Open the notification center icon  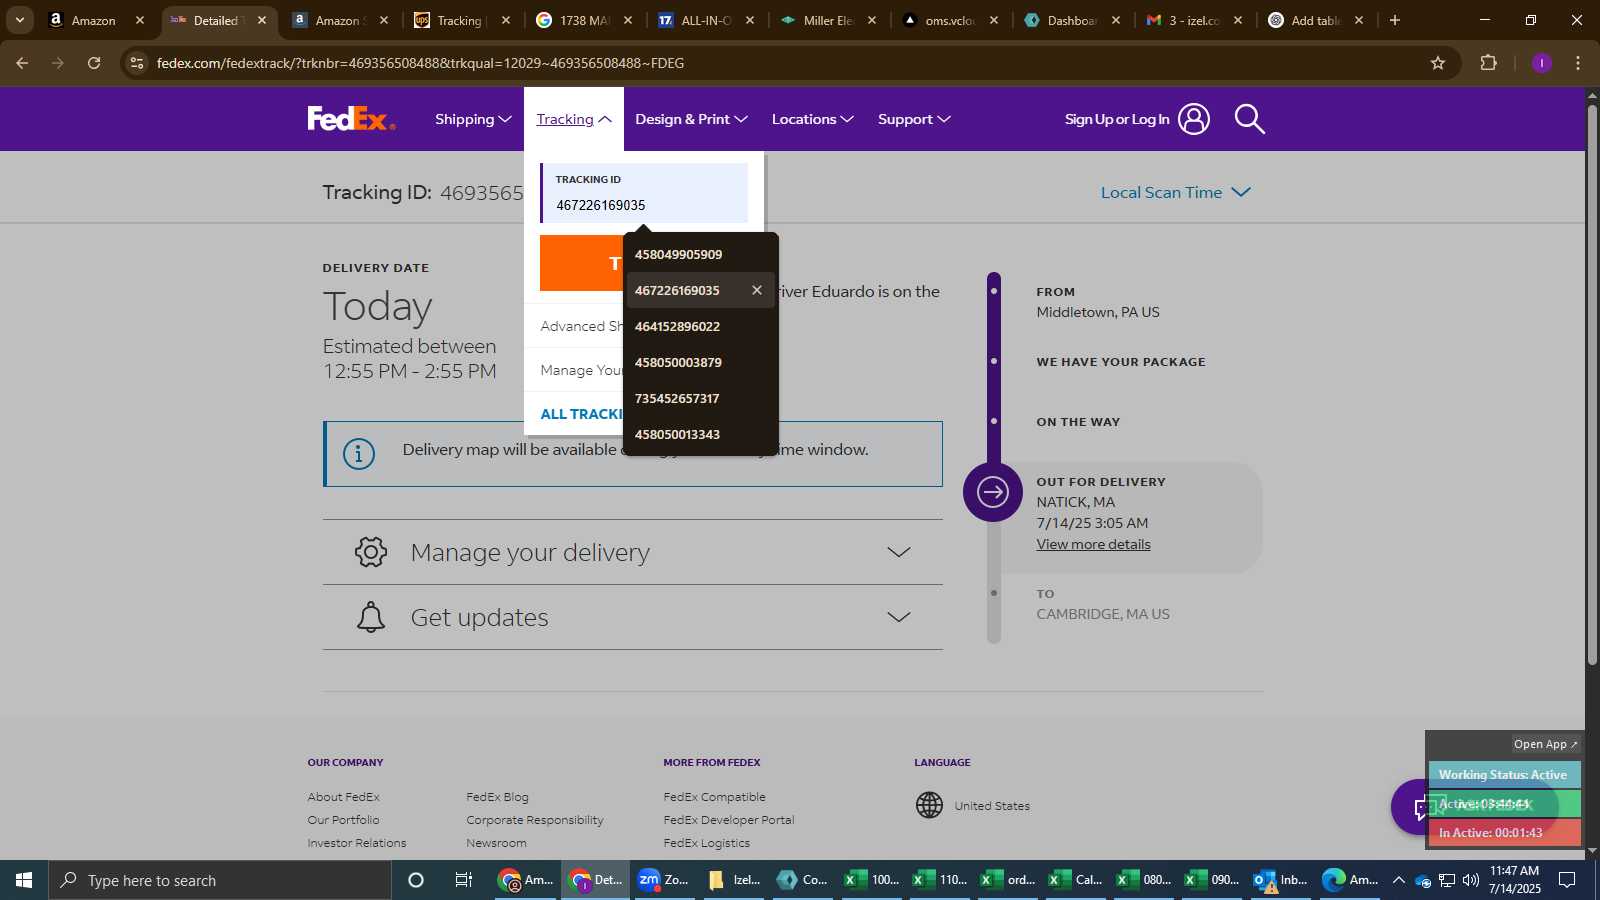(x=1567, y=880)
